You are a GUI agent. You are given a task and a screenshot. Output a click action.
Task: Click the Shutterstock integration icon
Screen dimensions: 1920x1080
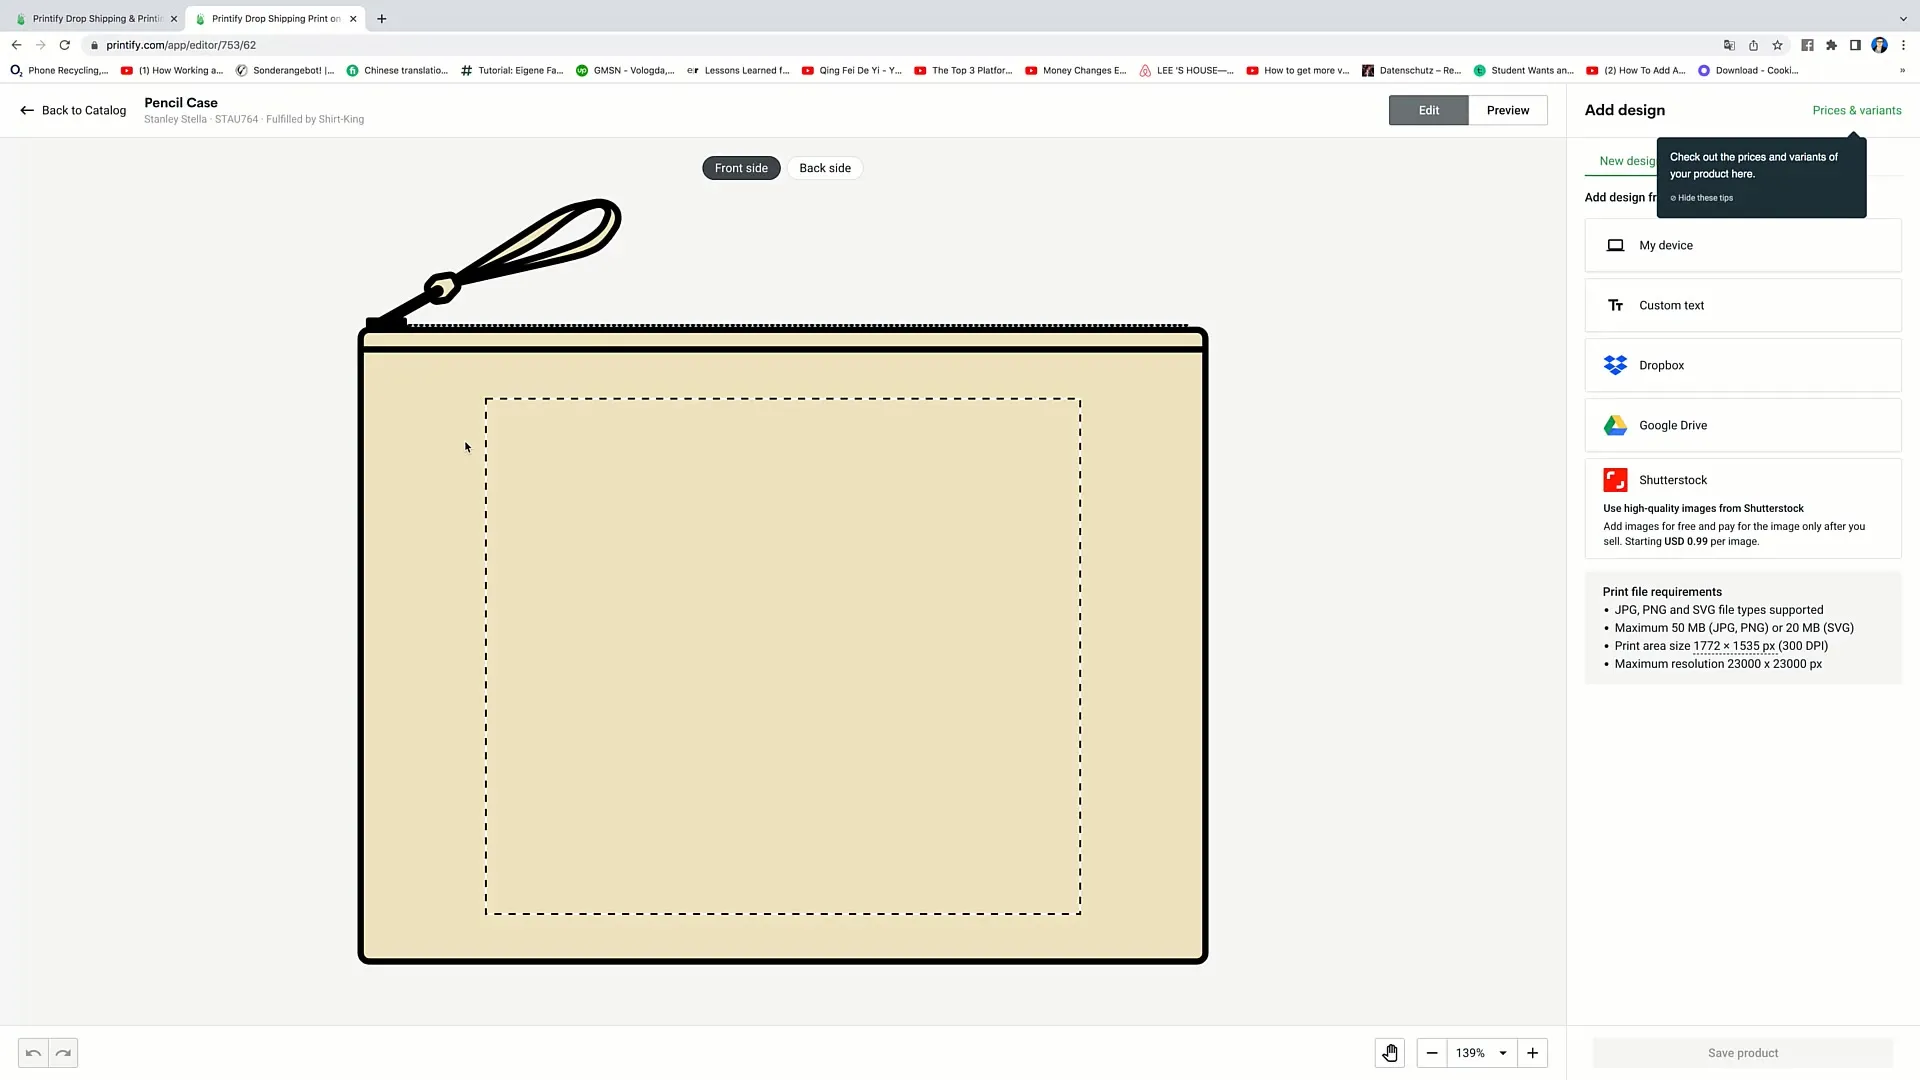point(1615,479)
